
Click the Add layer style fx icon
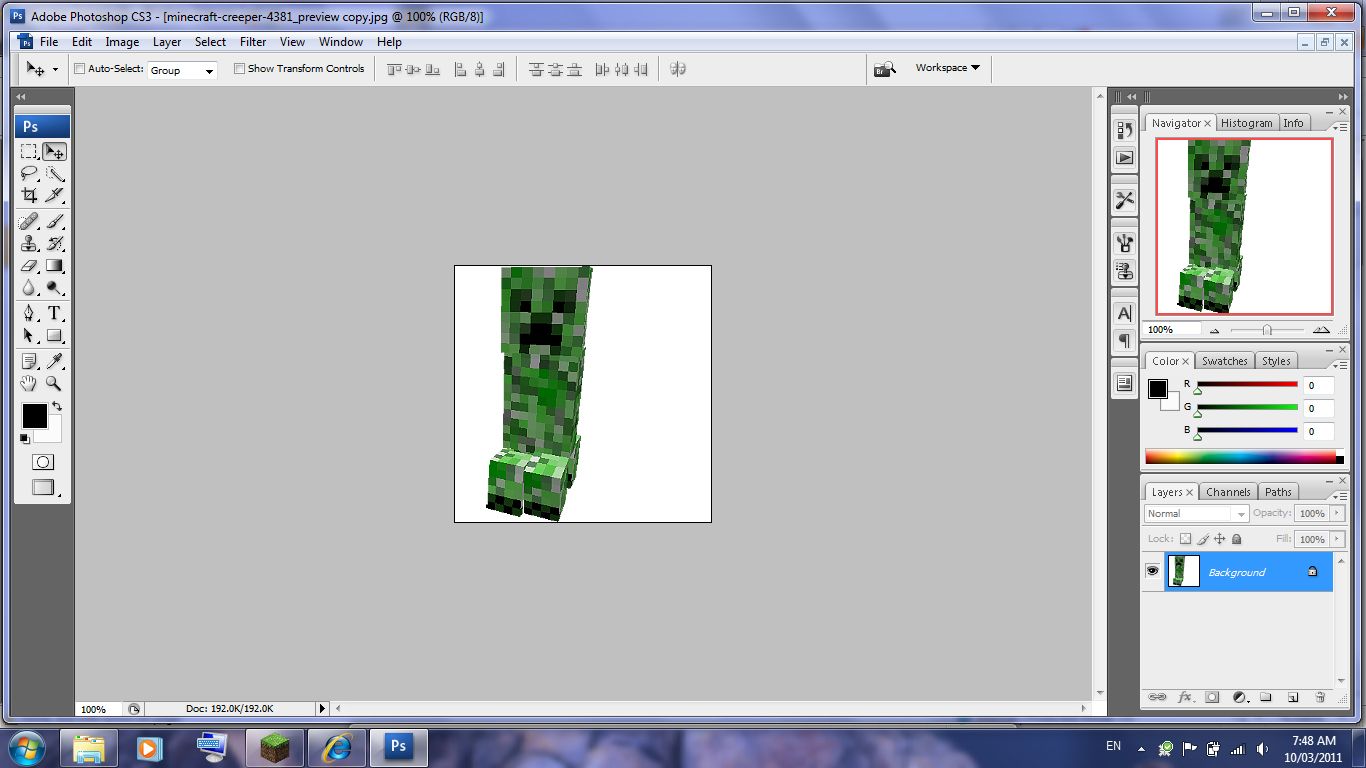tap(1185, 697)
